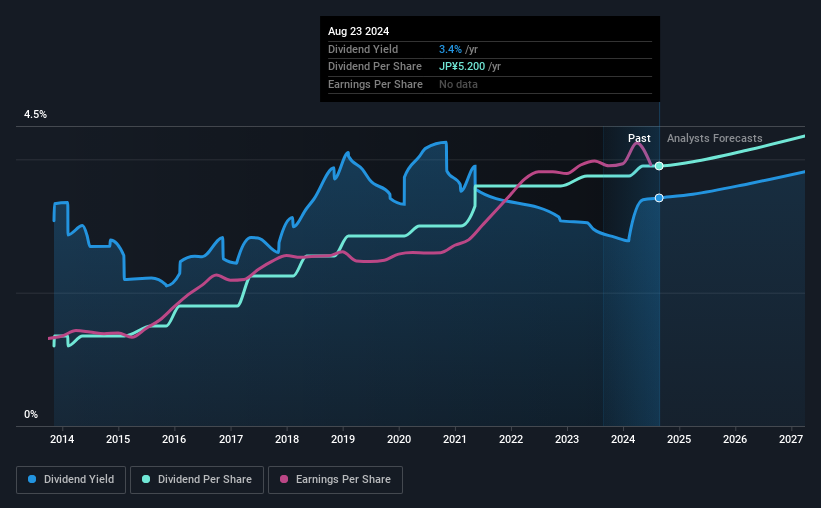Click the blue data point marker on Dividend Yield line

pyautogui.click(x=659, y=198)
